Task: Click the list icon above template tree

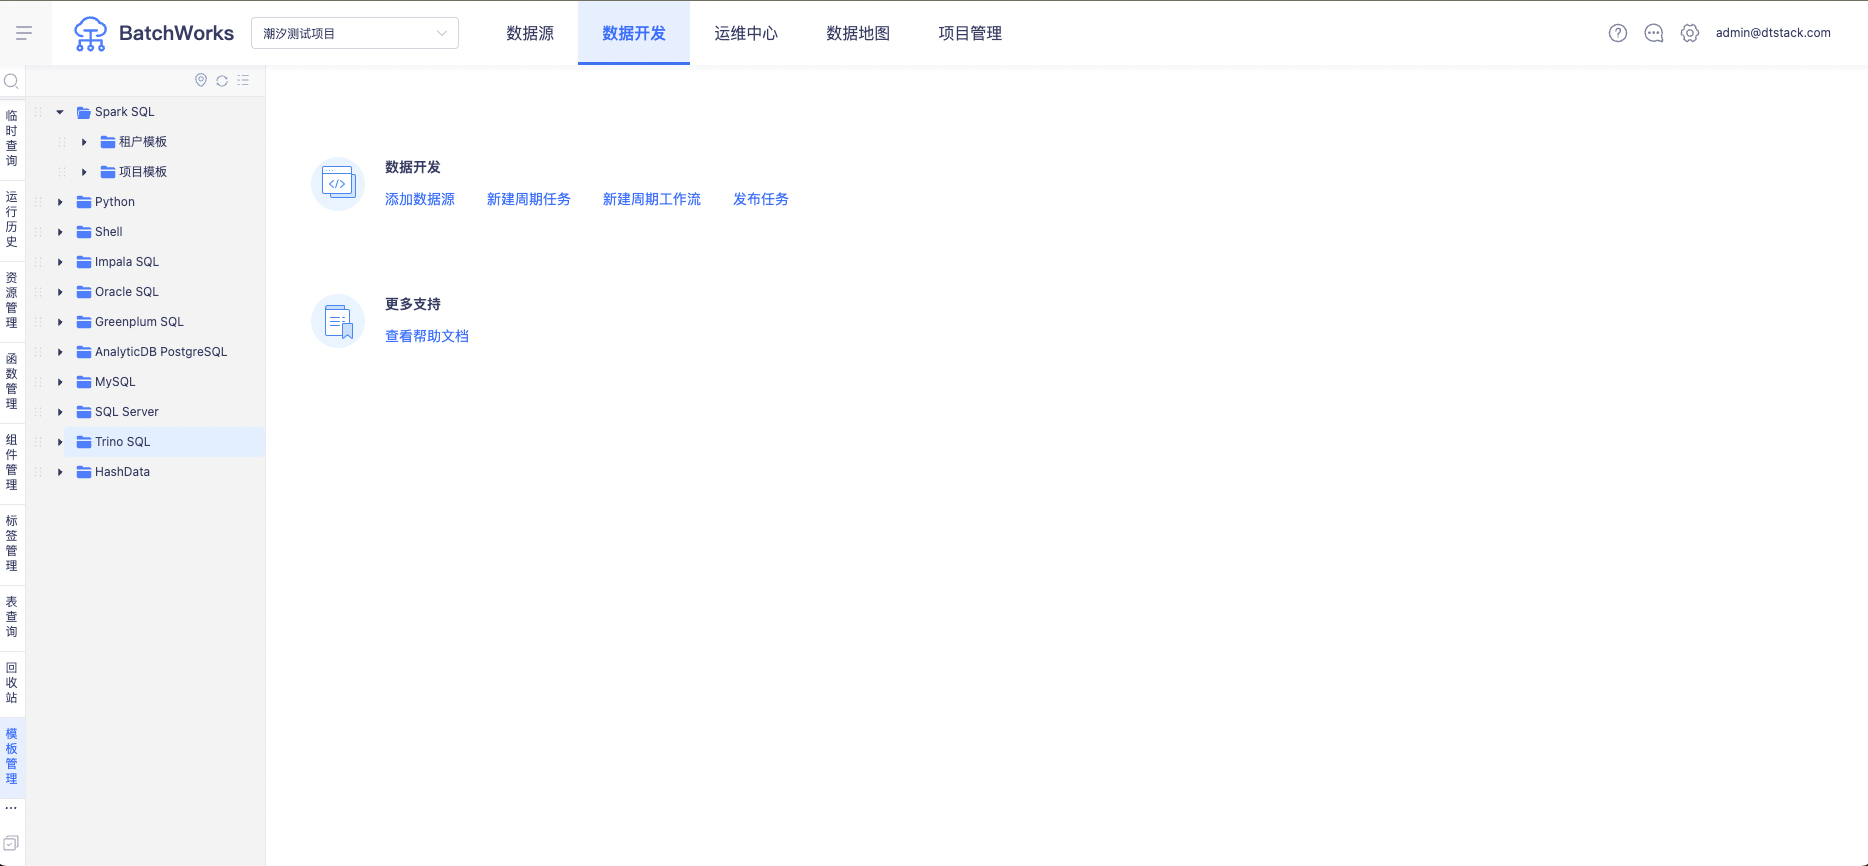Action: 243,80
